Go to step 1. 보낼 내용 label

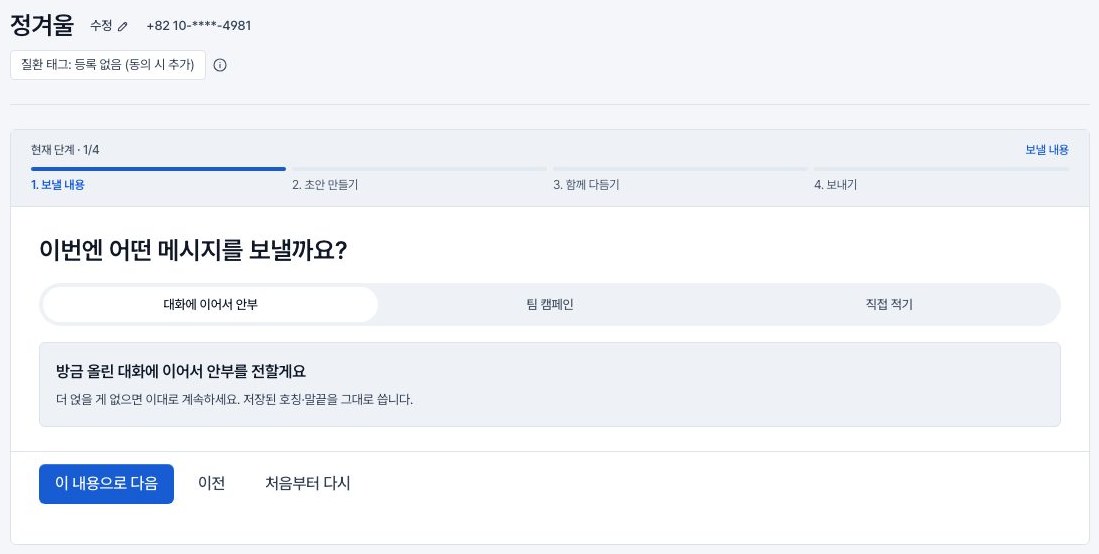click(x=58, y=185)
